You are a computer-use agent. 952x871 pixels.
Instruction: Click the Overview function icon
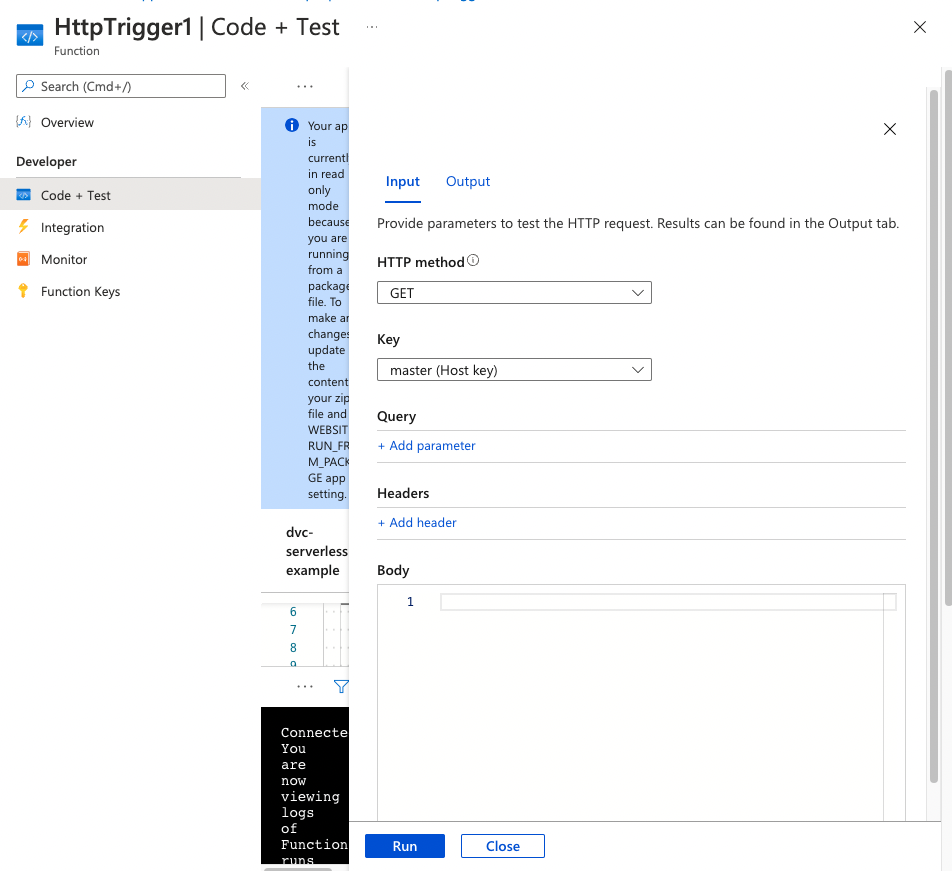coord(24,122)
